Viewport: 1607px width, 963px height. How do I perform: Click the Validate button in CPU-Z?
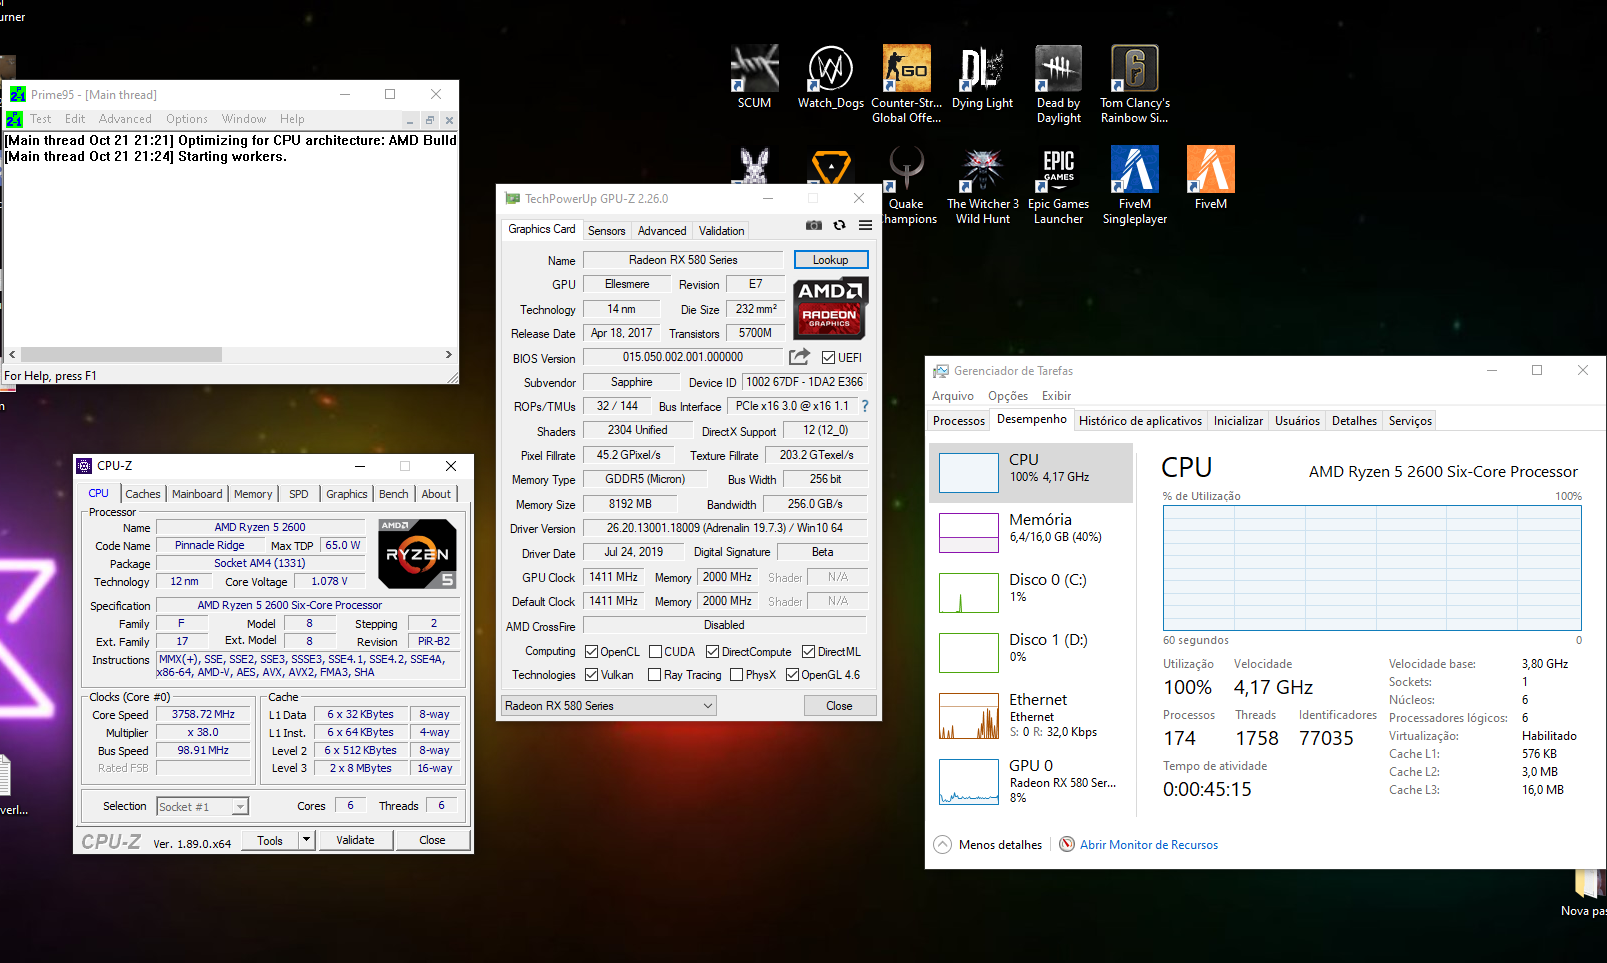[x=355, y=840]
